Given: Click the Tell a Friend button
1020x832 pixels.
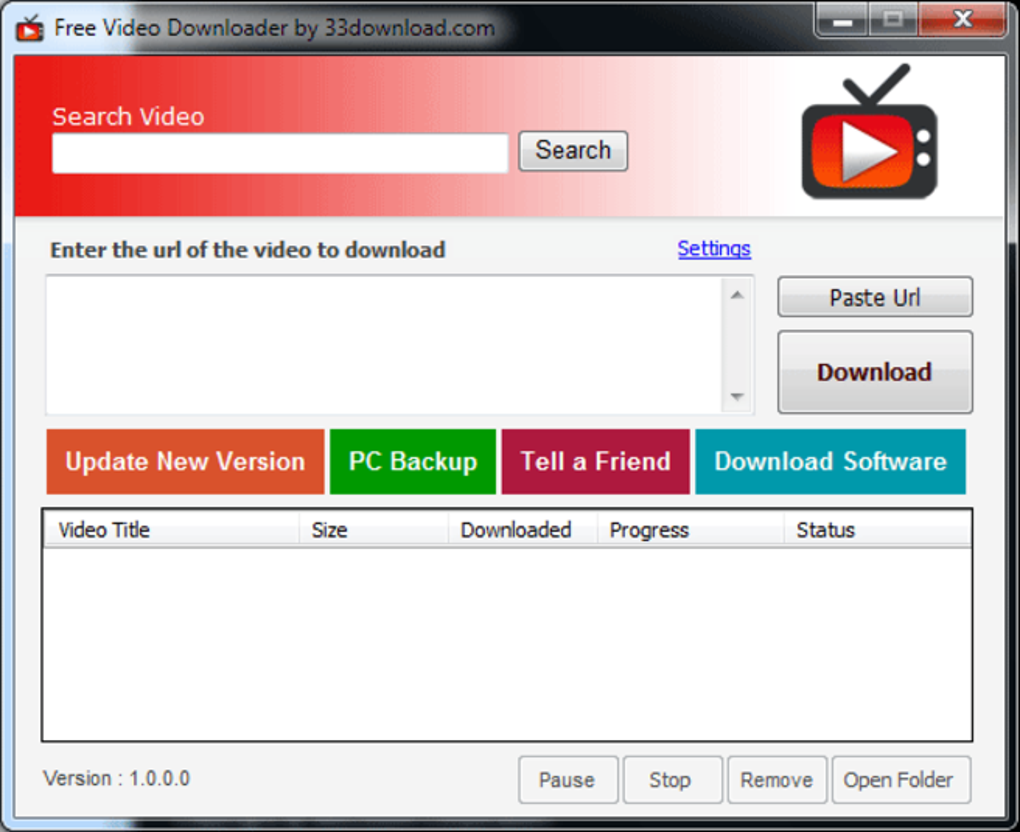Looking at the screenshot, I should click(x=595, y=462).
